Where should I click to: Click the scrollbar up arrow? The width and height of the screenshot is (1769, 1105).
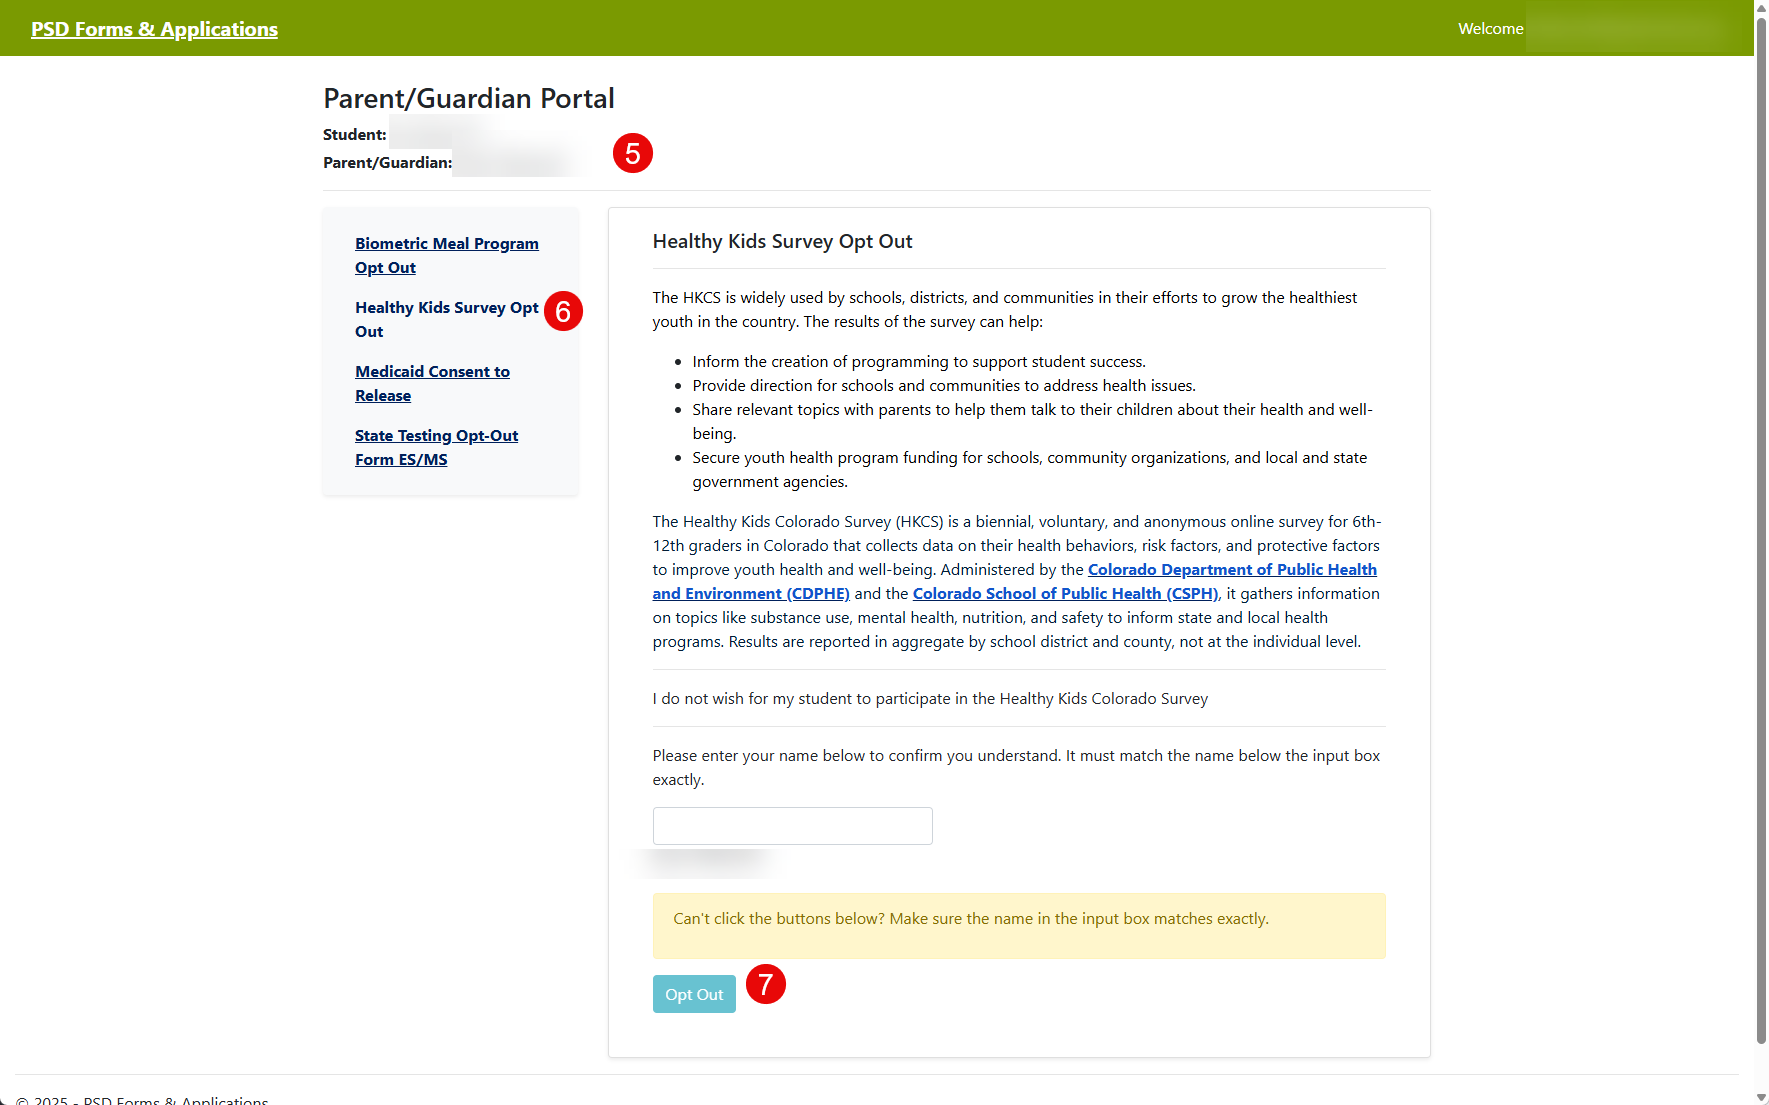coord(1761,8)
